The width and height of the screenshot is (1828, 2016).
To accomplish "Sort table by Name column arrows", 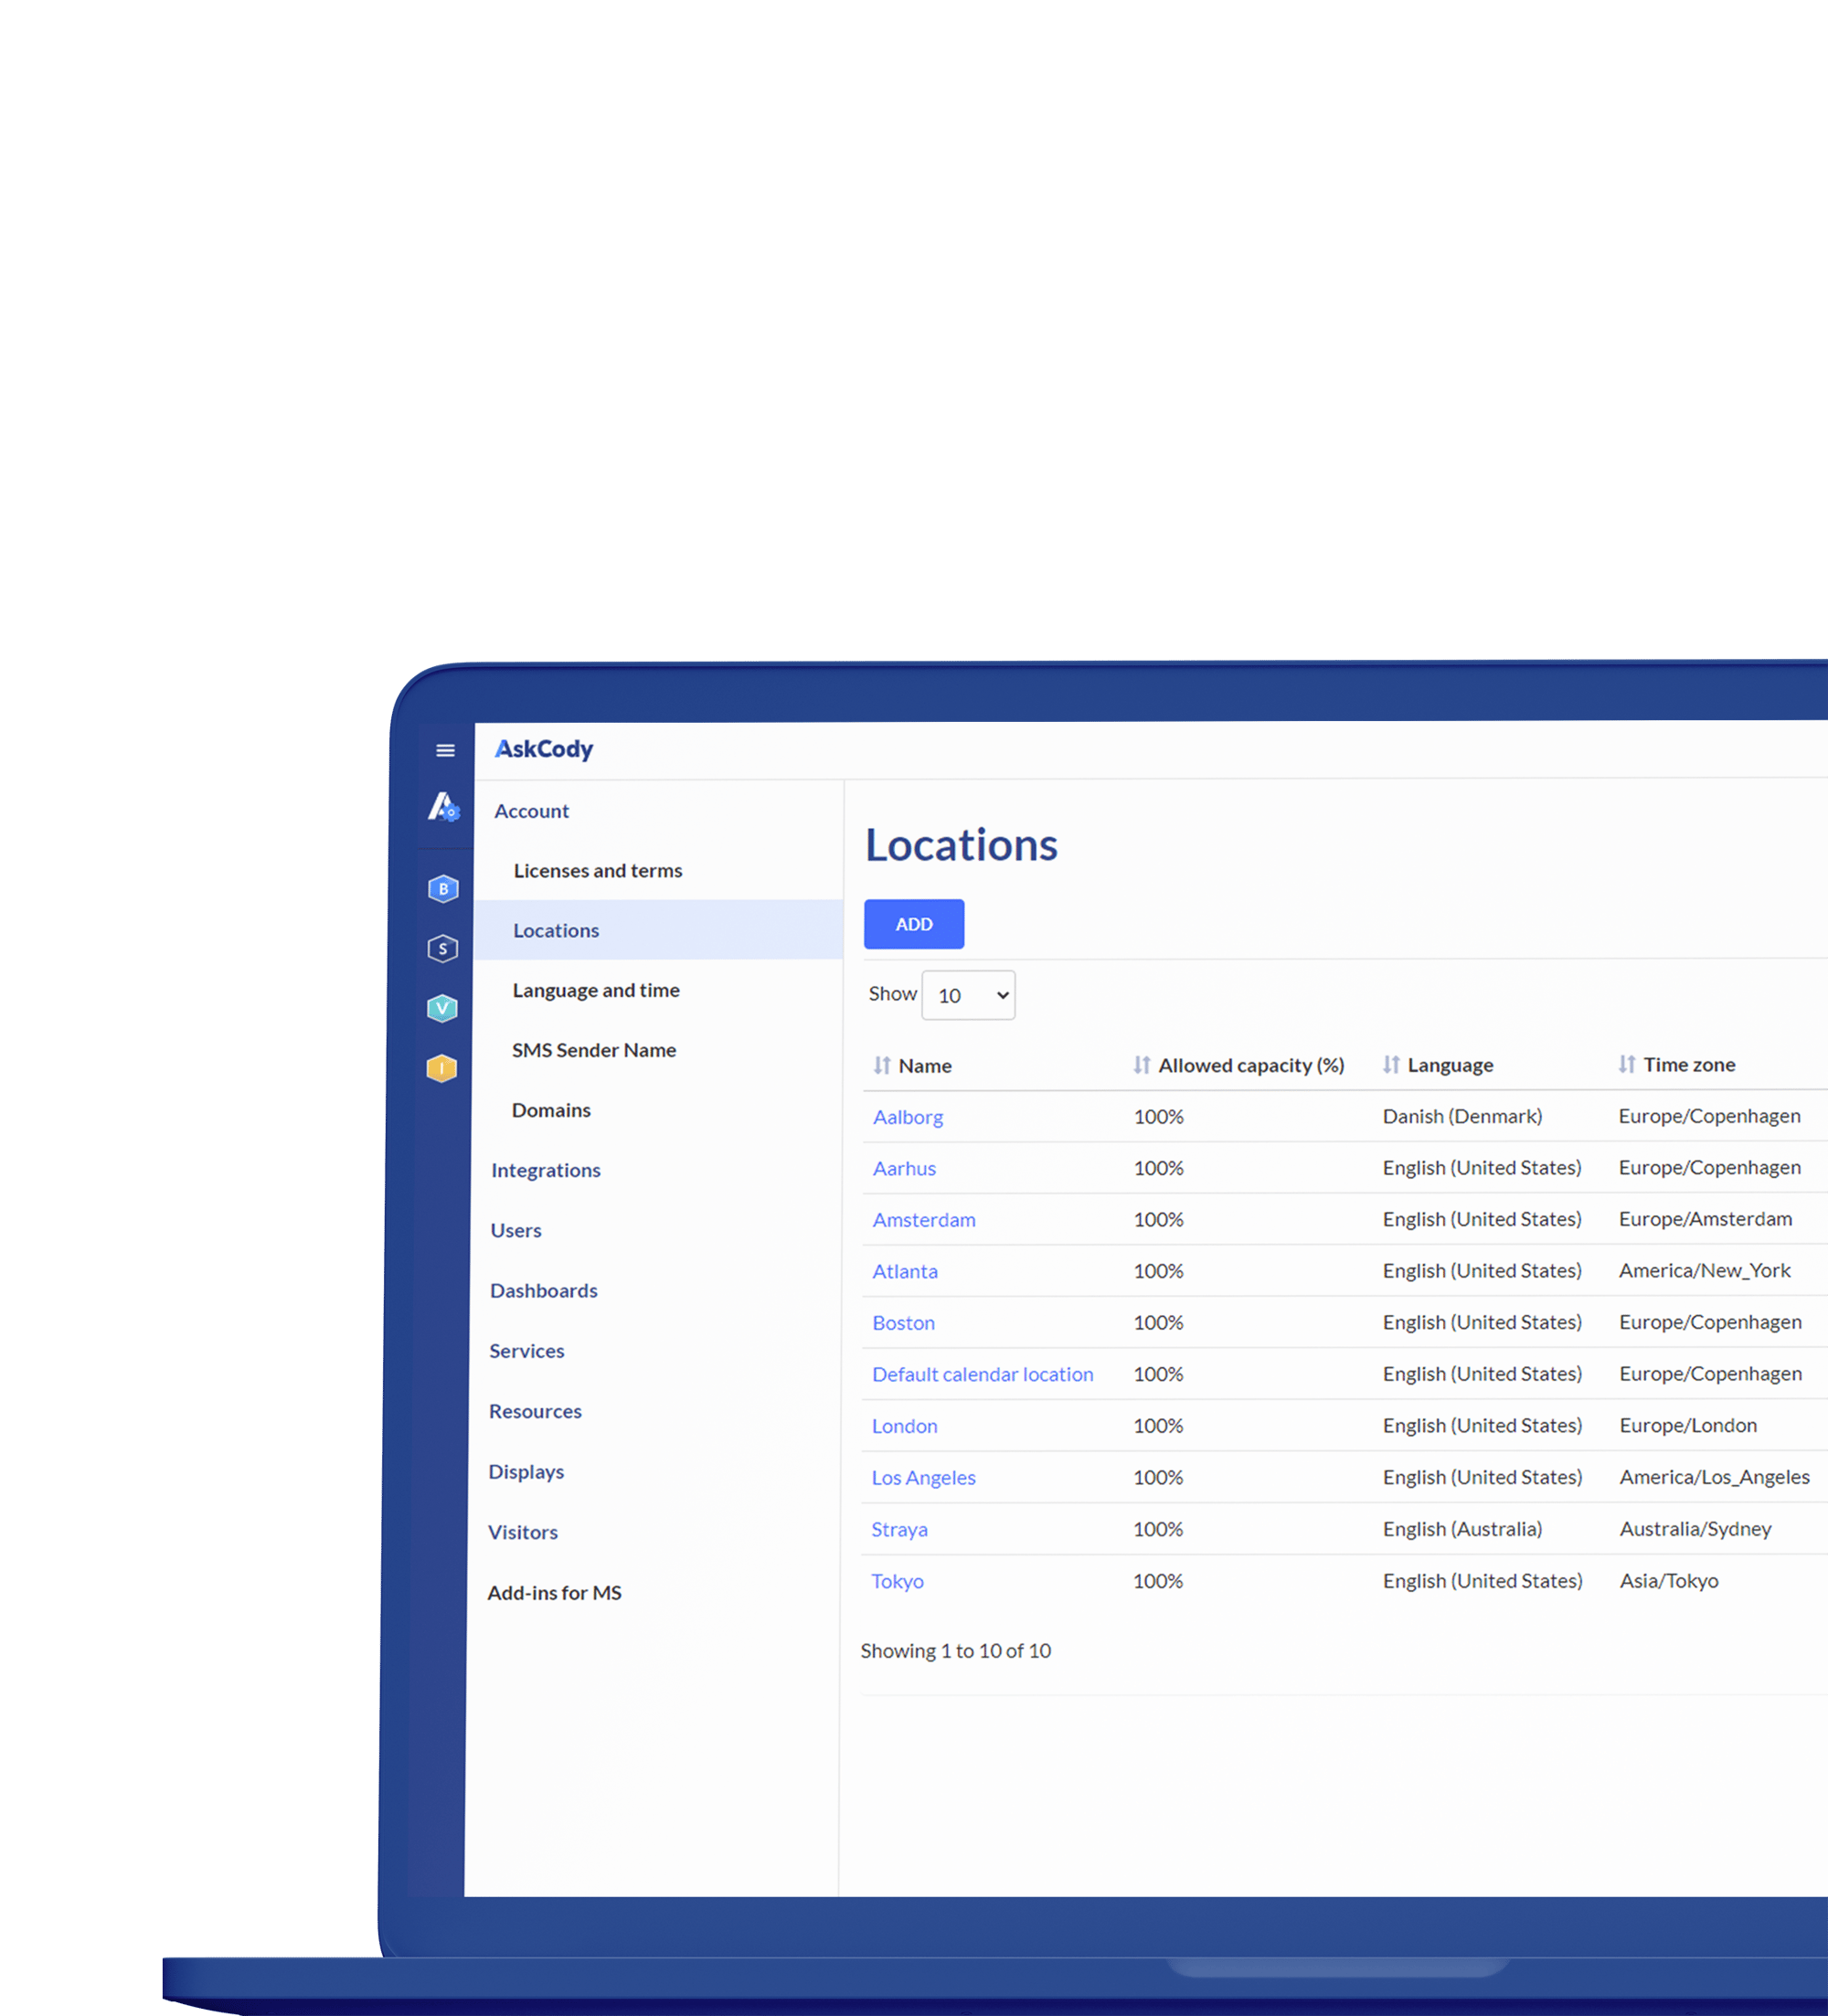I will point(882,1065).
